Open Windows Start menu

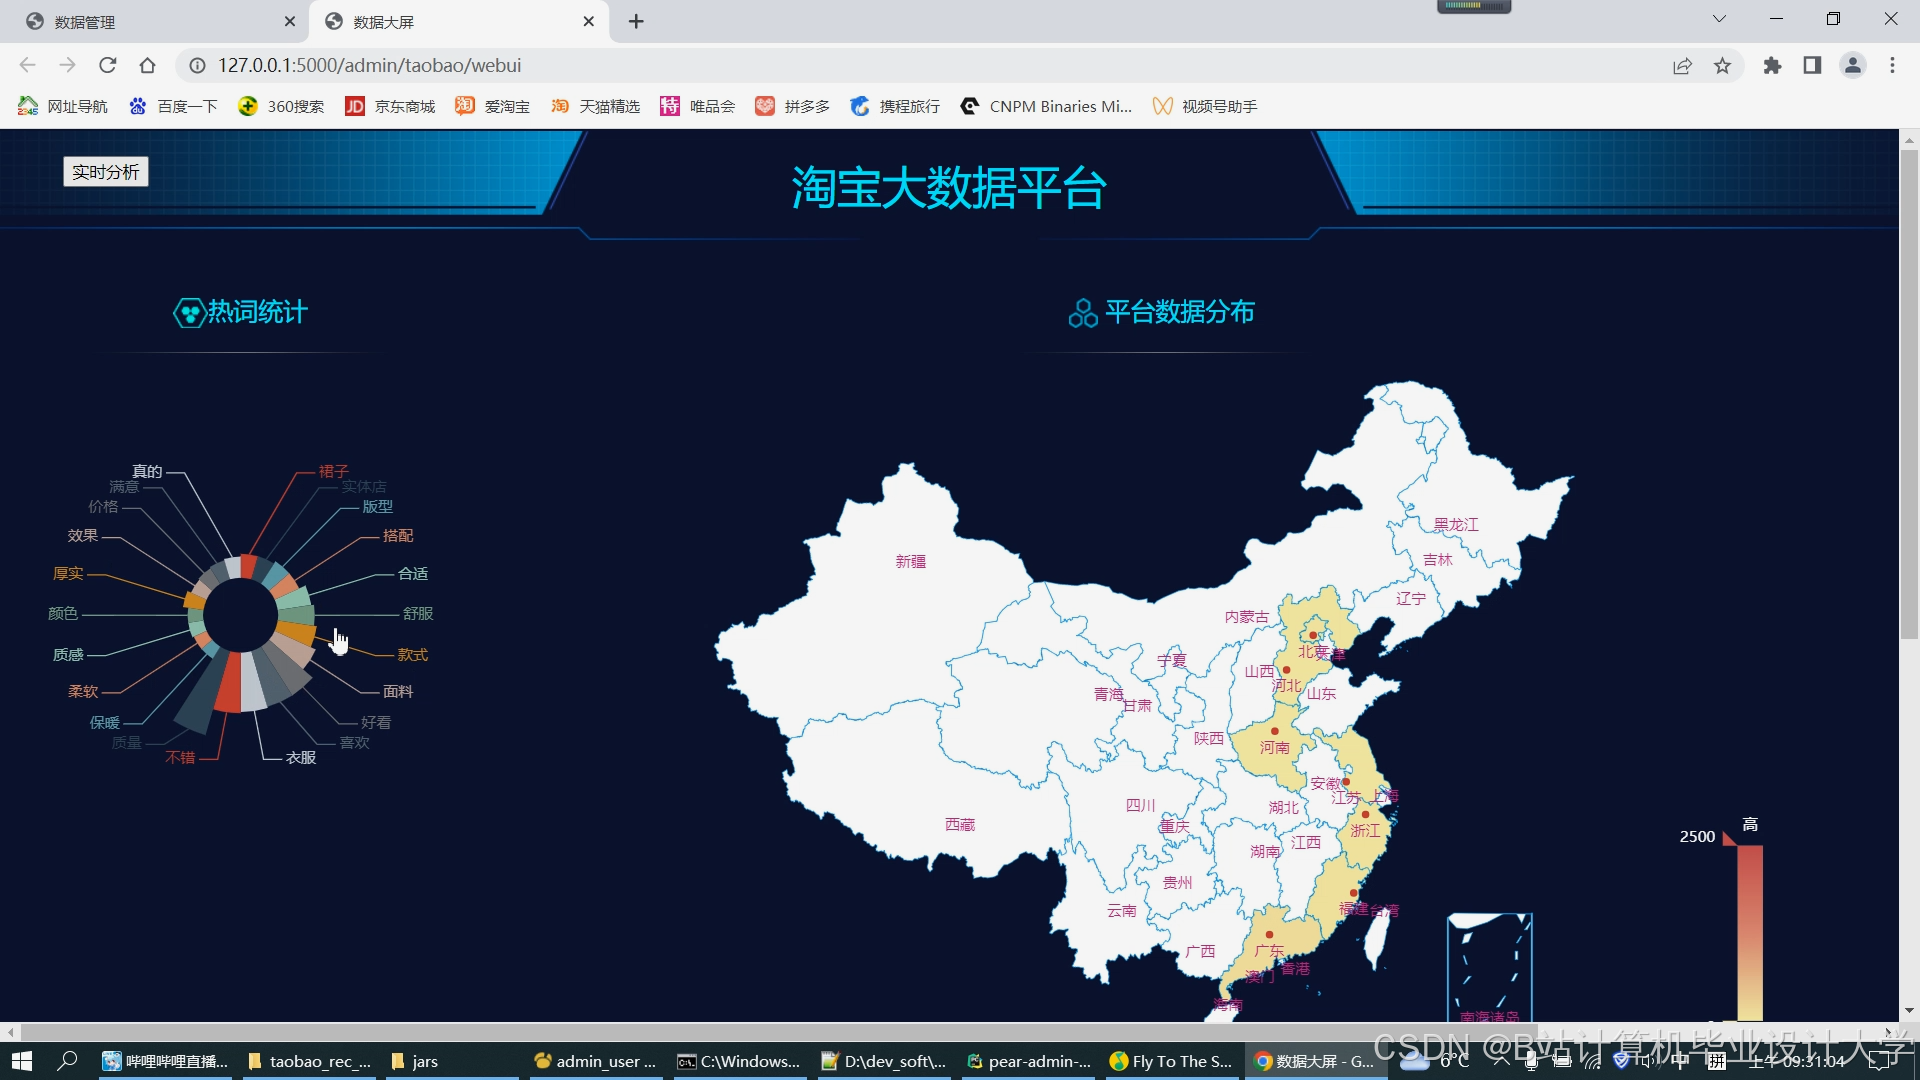click(x=22, y=1061)
